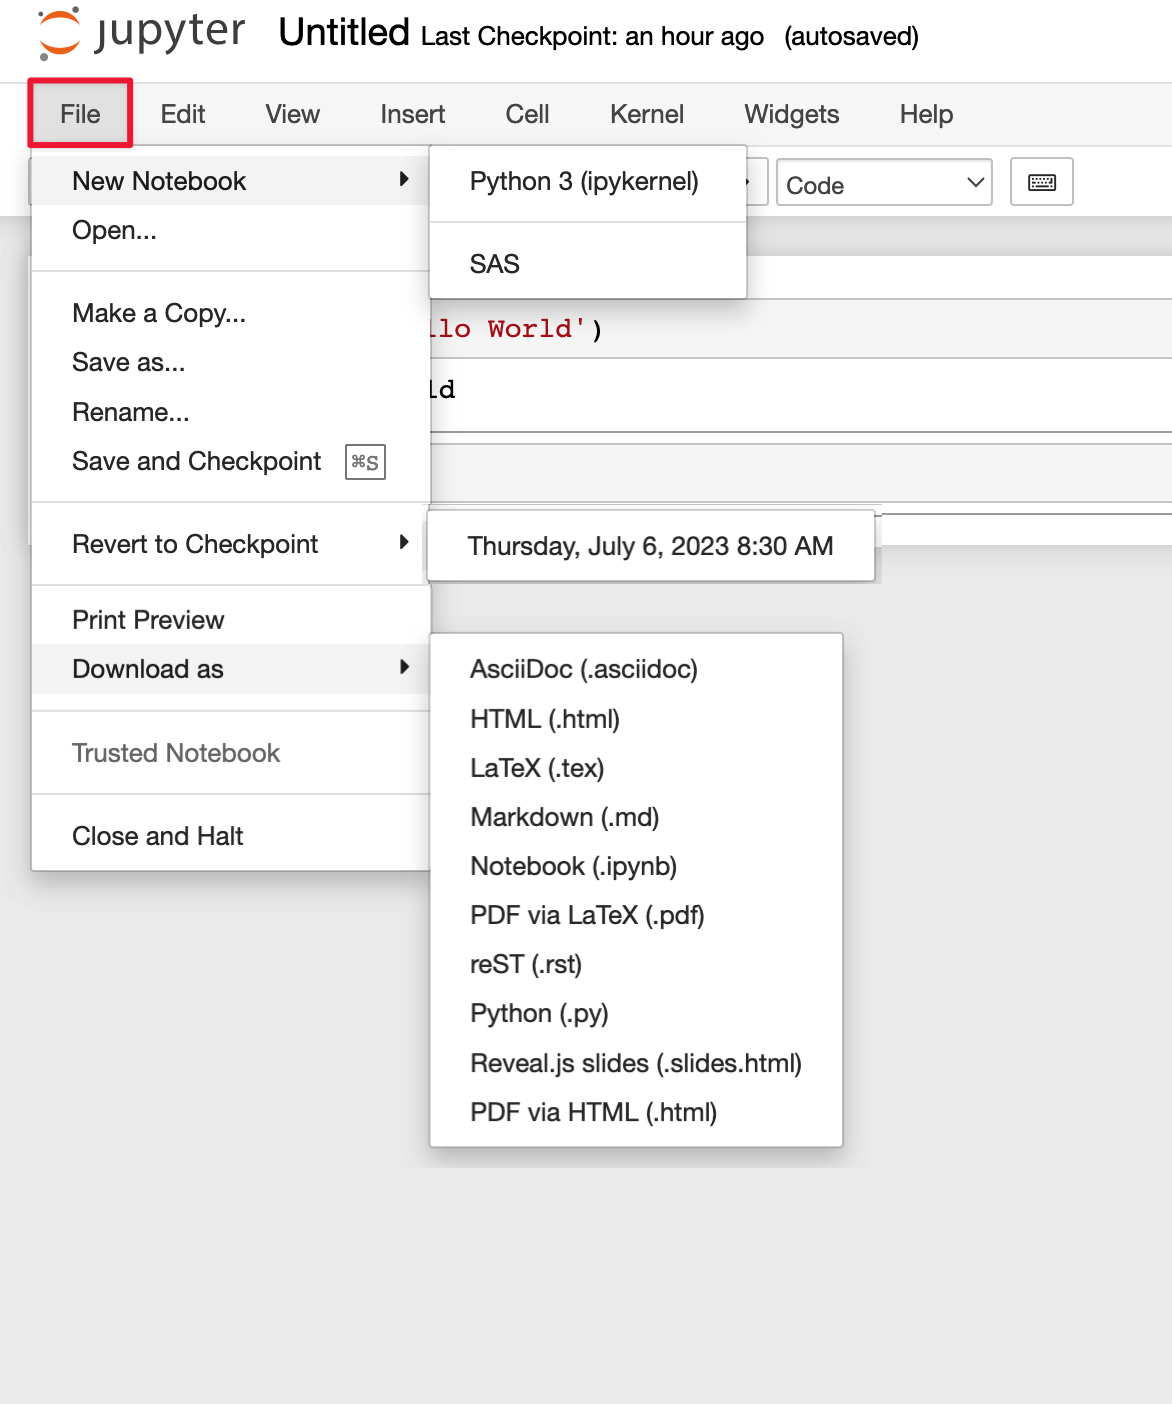This screenshot has height=1404, width=1172.
Task: Open the File menu
Action: click(80, 114)
